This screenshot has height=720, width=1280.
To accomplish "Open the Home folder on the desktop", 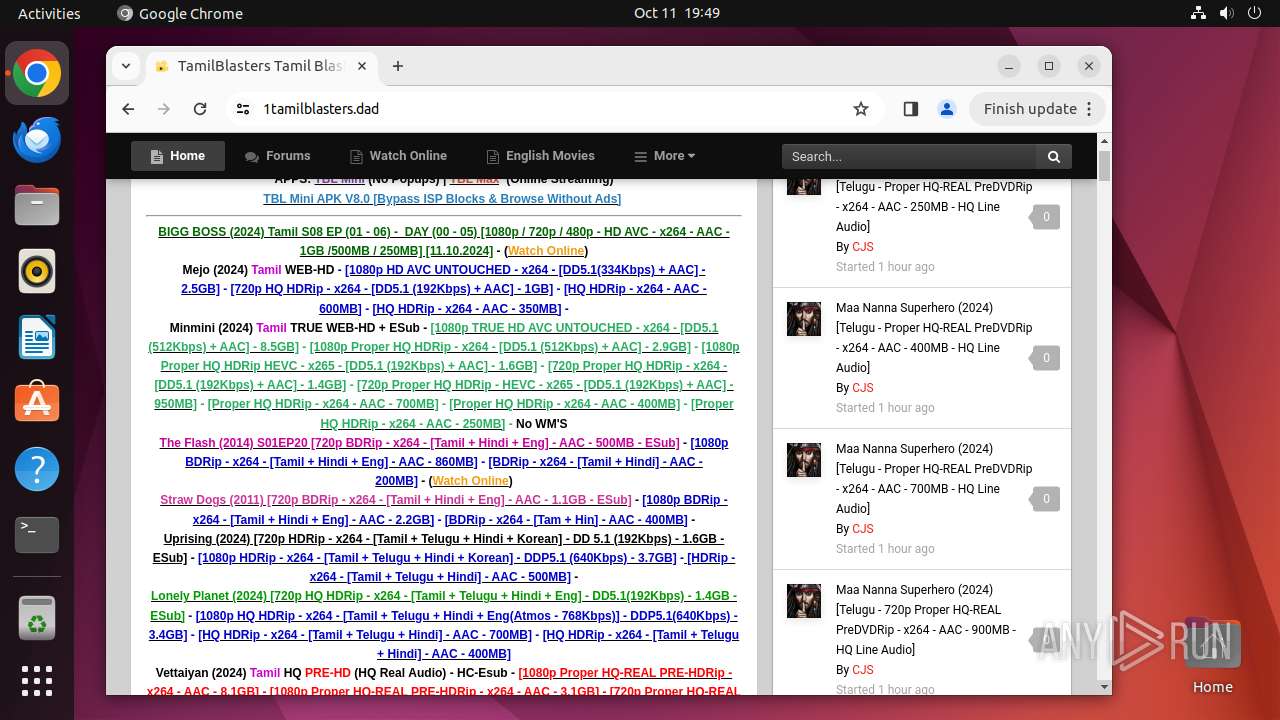I will pos(1212,656).
